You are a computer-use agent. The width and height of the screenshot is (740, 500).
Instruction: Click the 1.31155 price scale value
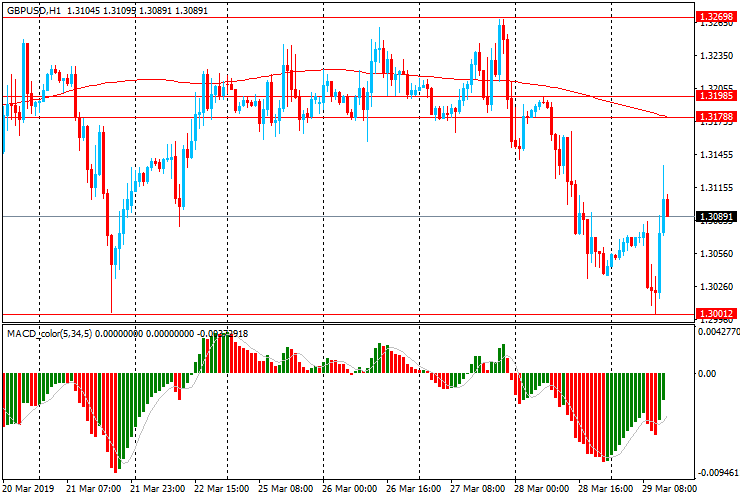point(716,187)
